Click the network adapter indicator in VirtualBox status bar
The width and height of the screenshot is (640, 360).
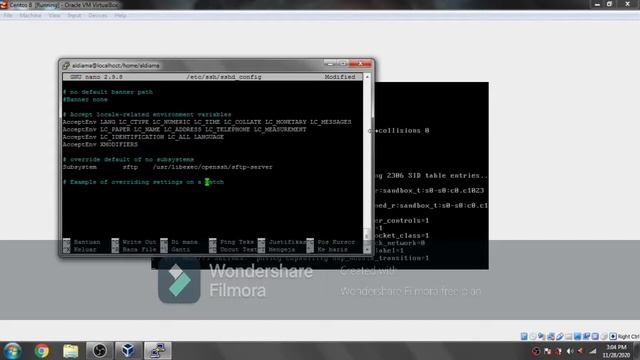click(551, 336)
